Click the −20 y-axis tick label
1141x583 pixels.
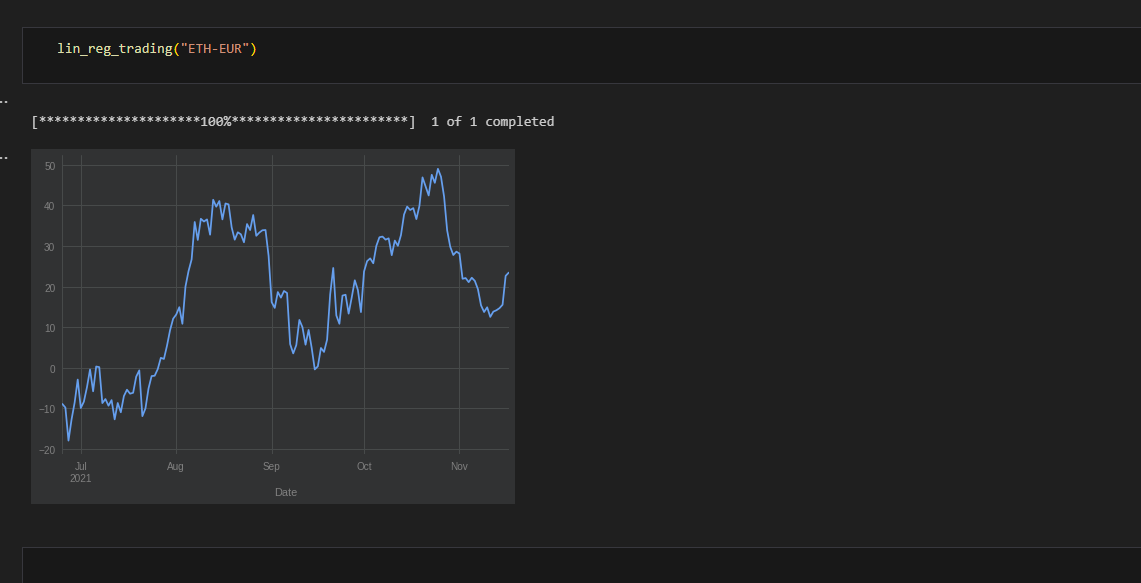[x=47, y=450]
